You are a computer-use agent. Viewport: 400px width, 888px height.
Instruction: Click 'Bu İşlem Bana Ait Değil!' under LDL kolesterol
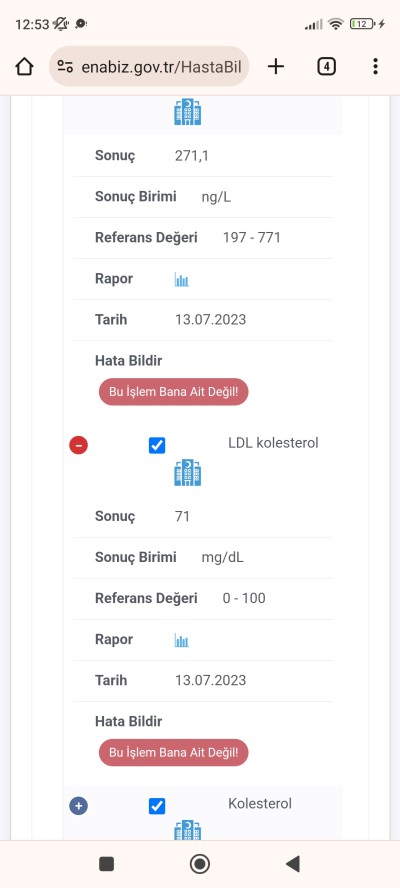click(173, 753)
